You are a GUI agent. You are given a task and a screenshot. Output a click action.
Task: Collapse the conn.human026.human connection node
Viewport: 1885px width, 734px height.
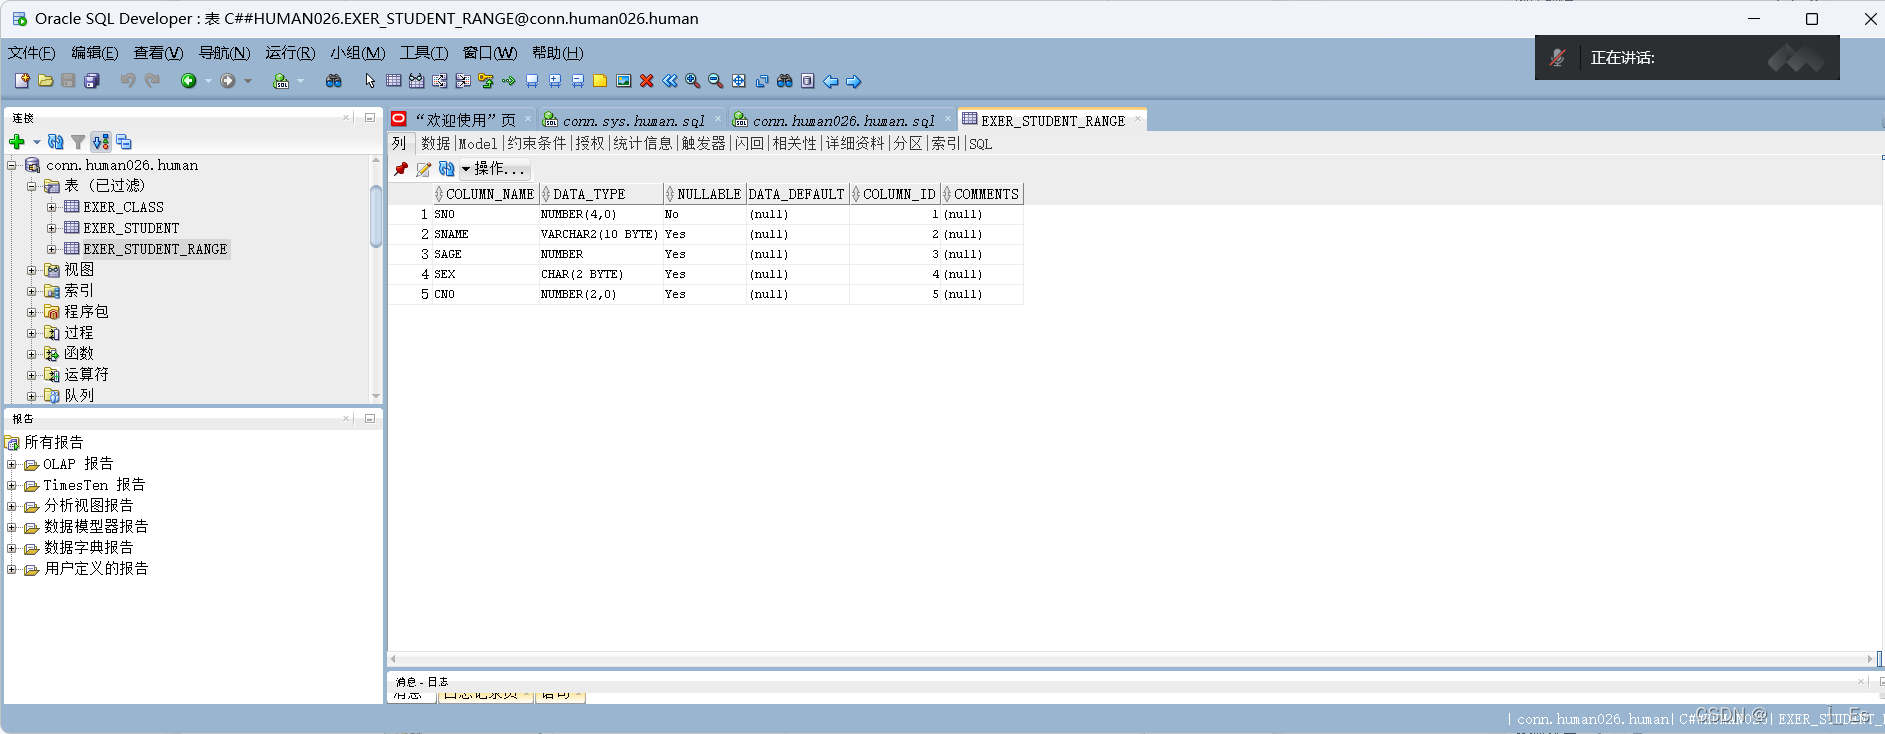click(12, 165)
